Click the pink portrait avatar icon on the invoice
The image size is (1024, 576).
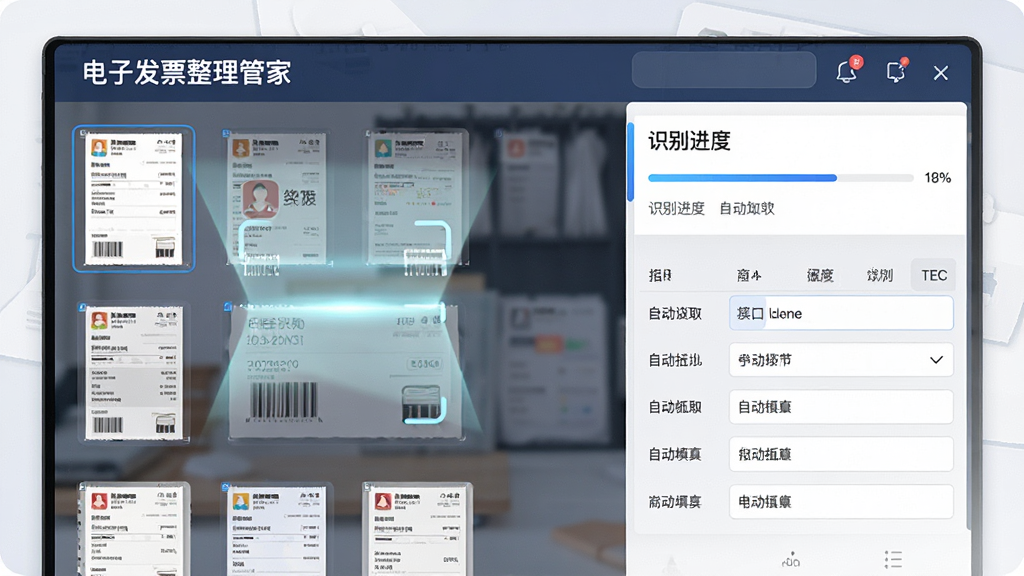point(260,199)
